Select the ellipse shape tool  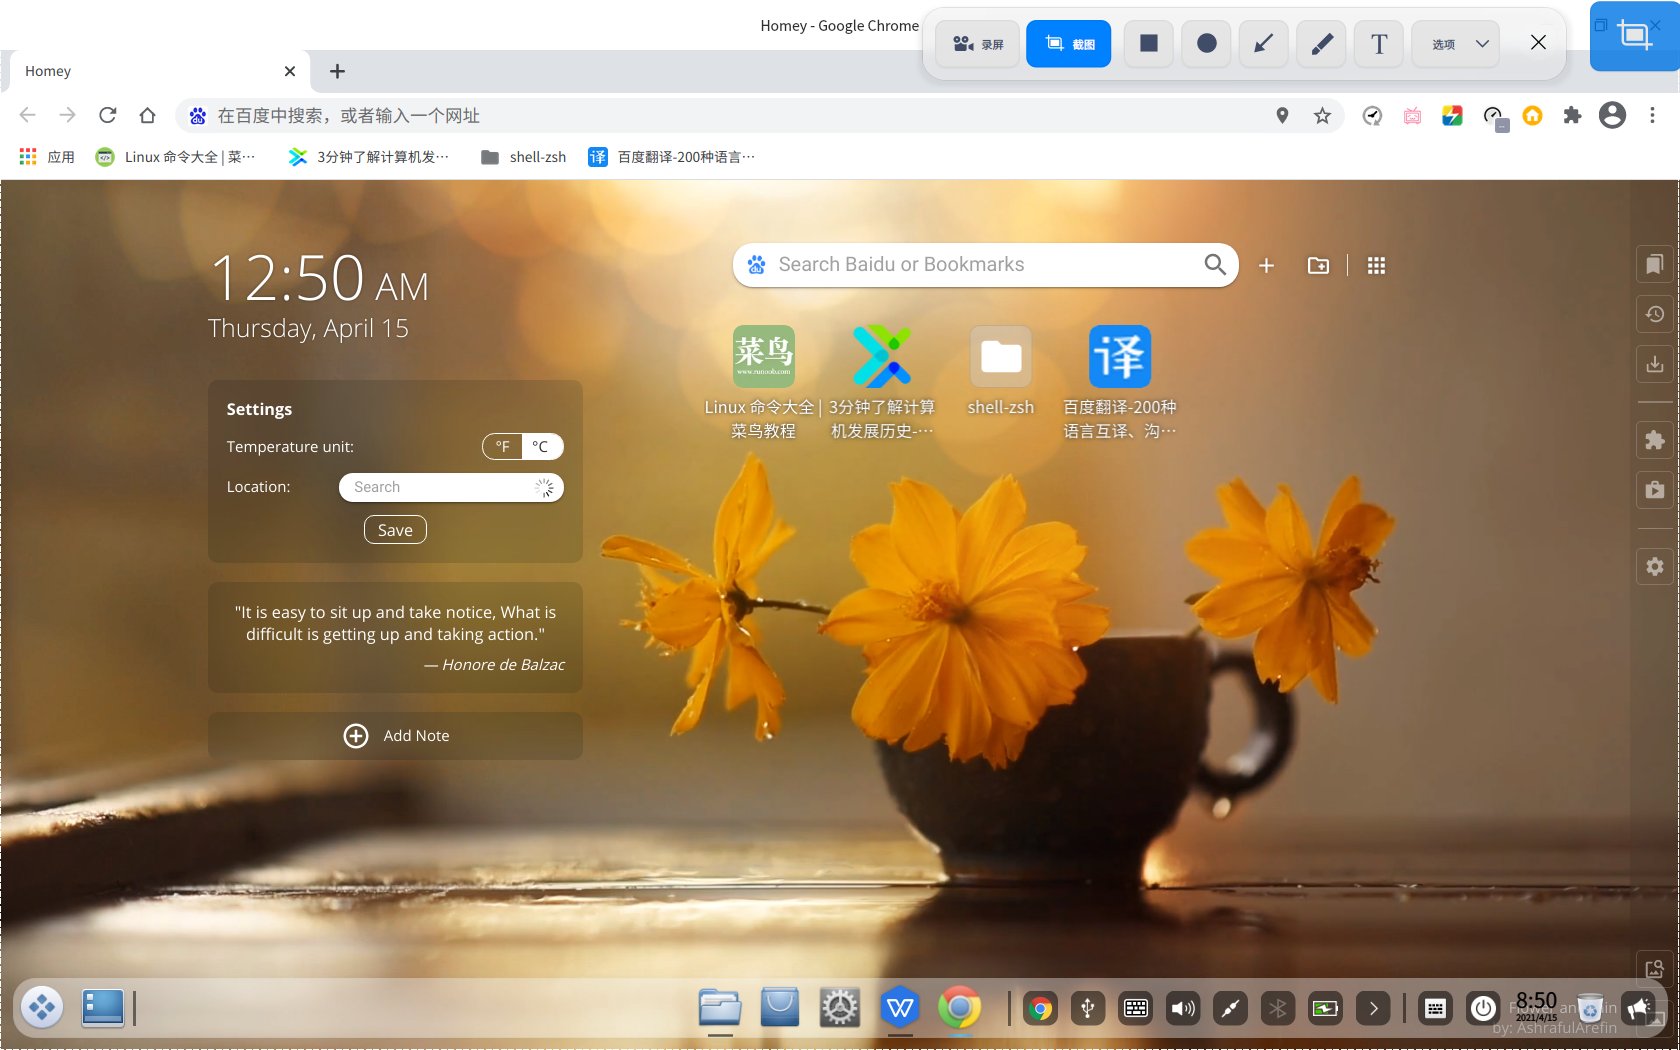(1207, 44)
